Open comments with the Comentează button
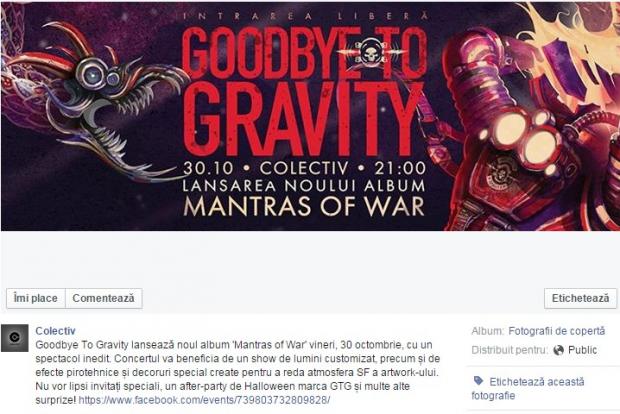620x414 pixels. pyautogui.click(x=104, y=298)
